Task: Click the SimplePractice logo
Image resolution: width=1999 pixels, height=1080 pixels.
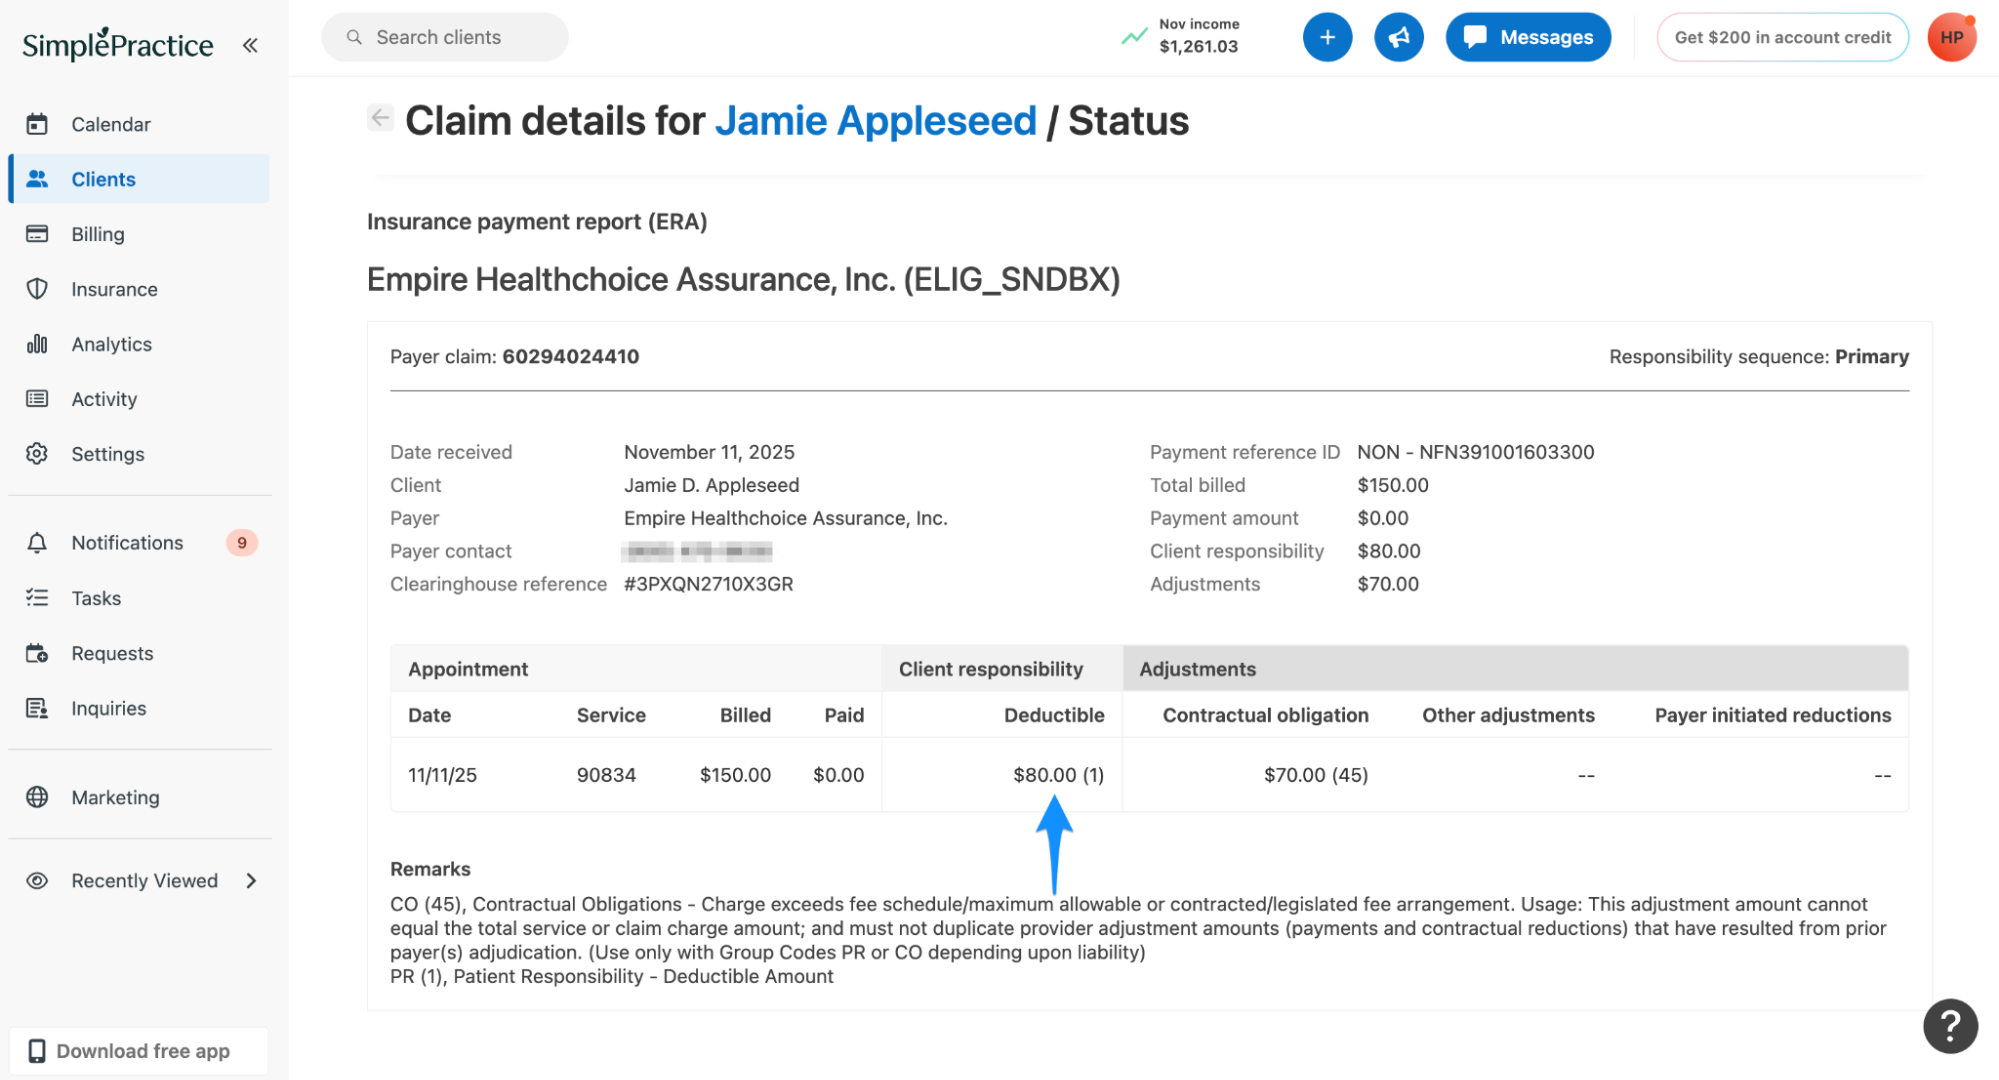Action: [117, 44]
